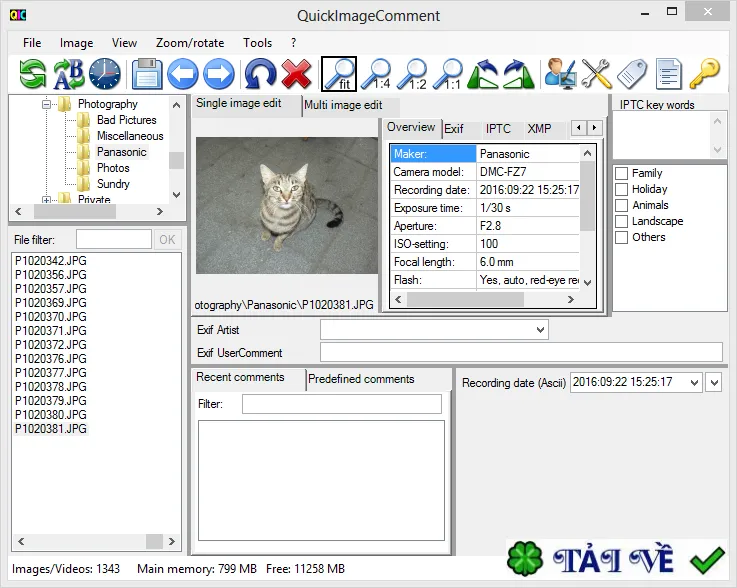Screen dimensions: 737x588
Task: Click the OK button beside File filter
Action: 167,240
